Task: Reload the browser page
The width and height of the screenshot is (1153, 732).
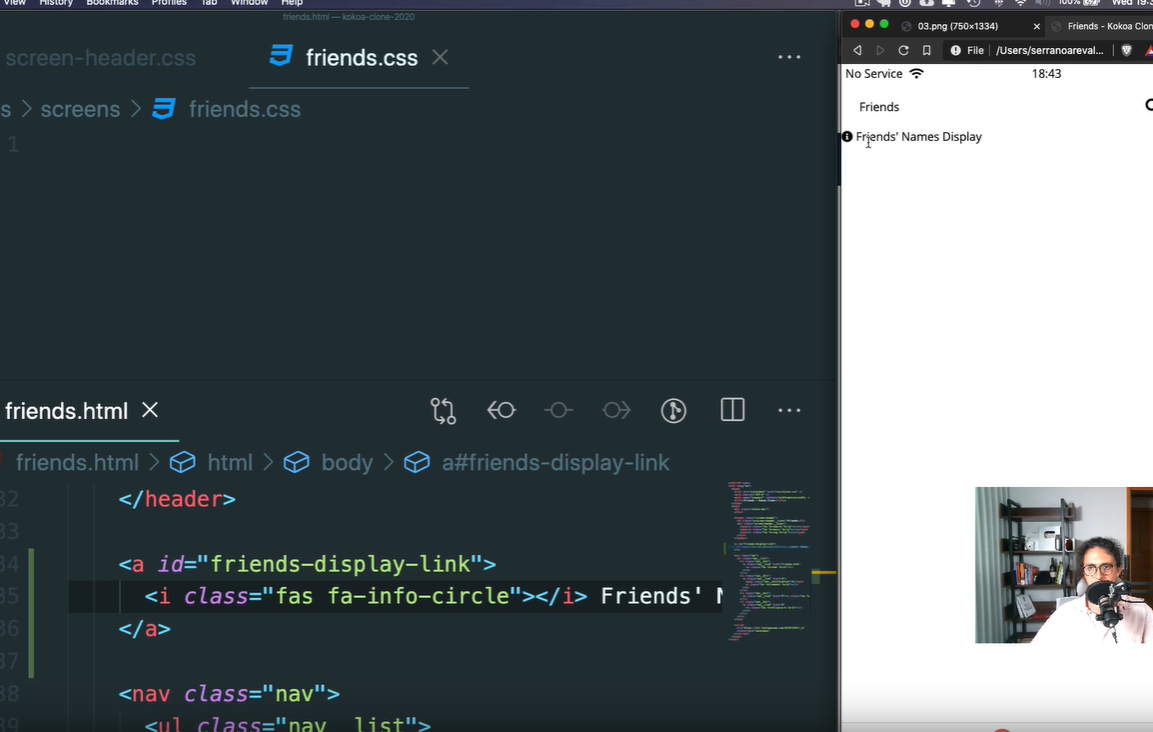Action: pyautogui.click(x=904, y=50)
